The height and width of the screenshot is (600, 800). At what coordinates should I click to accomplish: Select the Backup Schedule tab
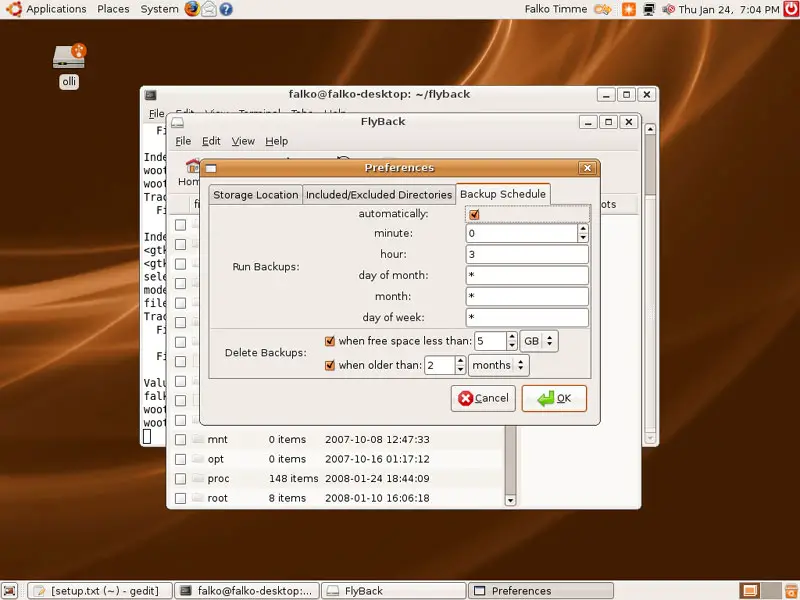503,194
